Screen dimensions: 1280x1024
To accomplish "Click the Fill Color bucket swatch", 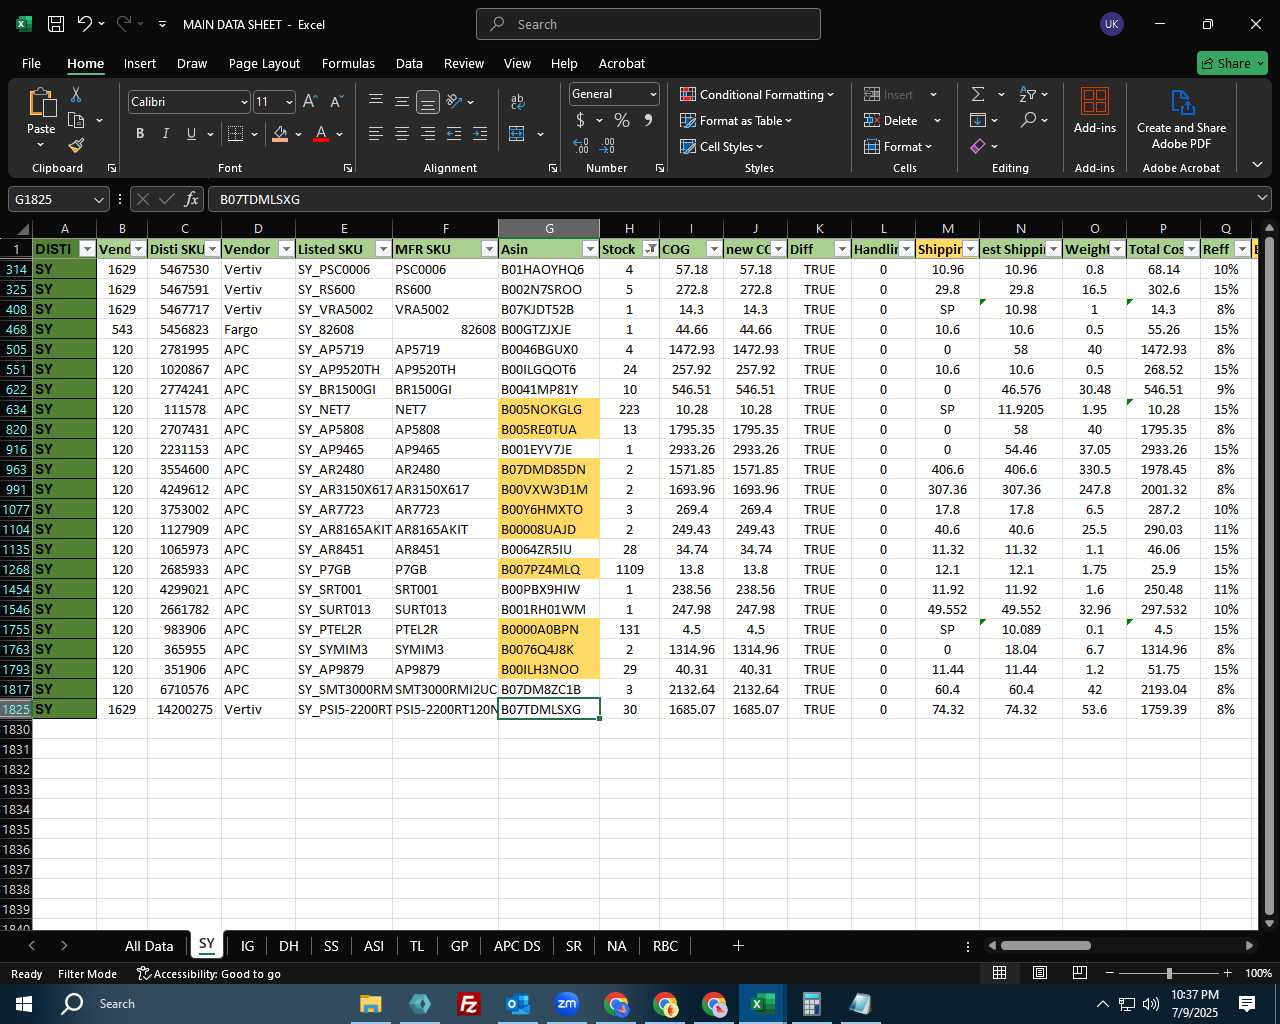I will click(x=280, y=134).
